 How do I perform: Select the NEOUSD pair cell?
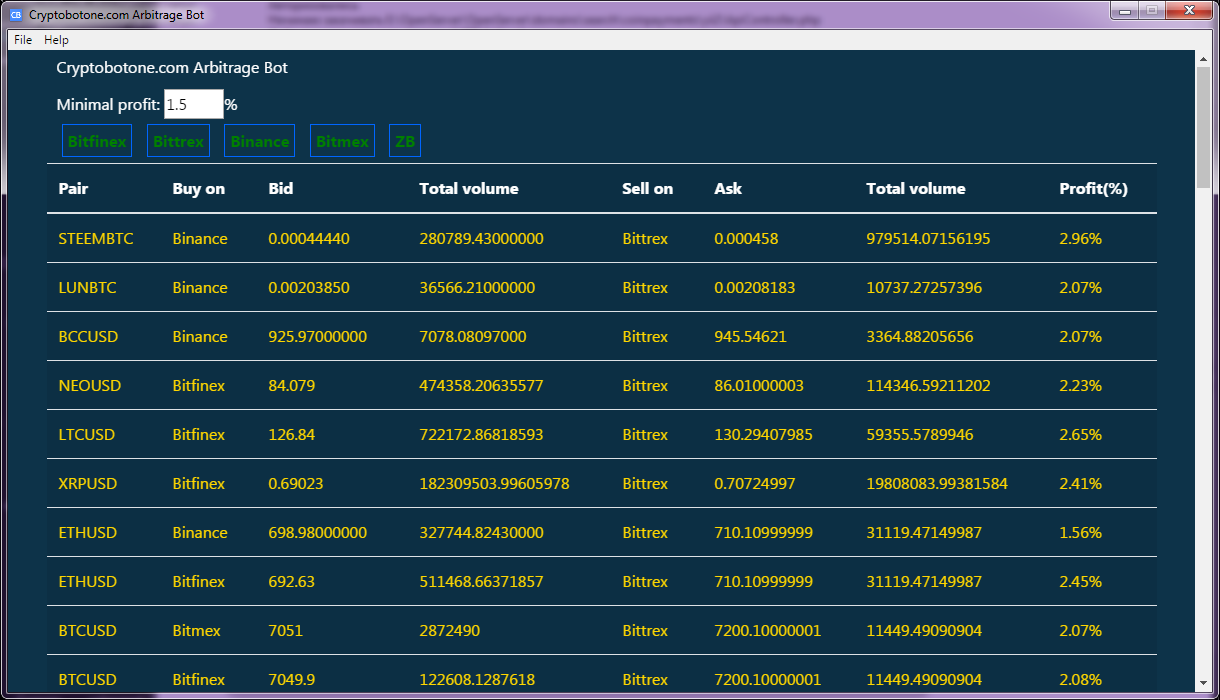(90, 386)
